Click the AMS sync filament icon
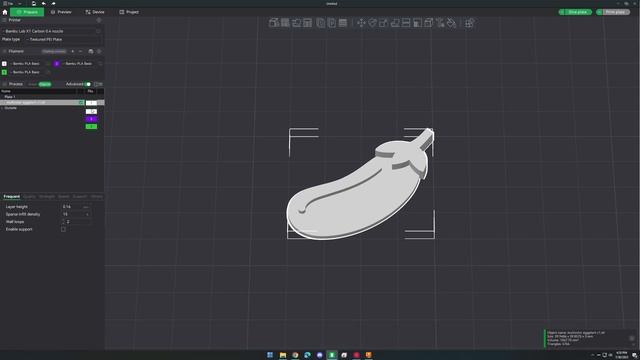 (x=91, y=51)
